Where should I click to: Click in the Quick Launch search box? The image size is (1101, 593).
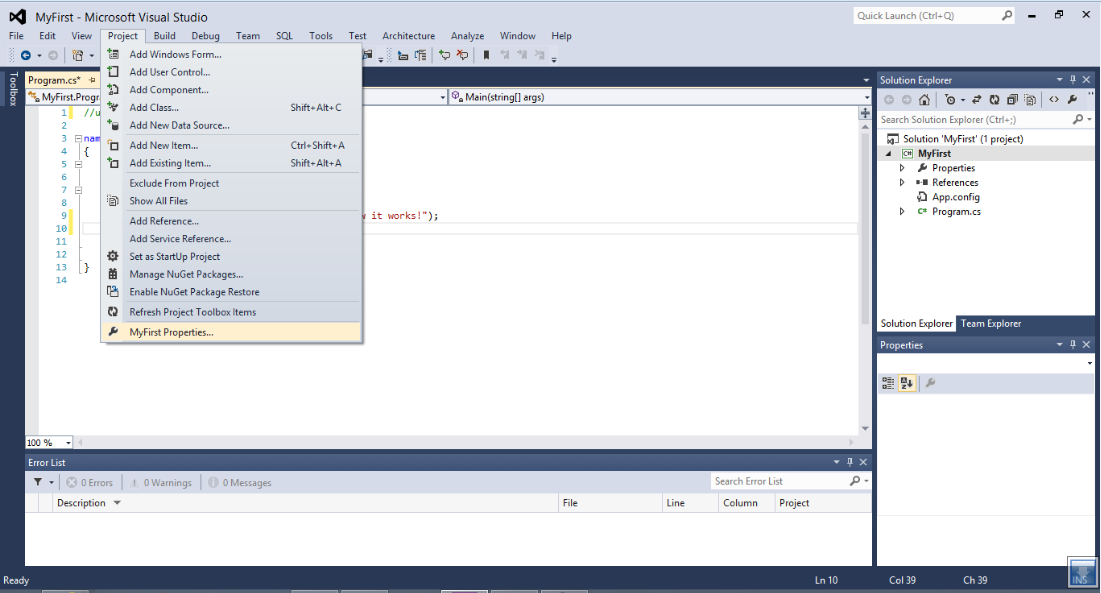[x=927, y=15]
